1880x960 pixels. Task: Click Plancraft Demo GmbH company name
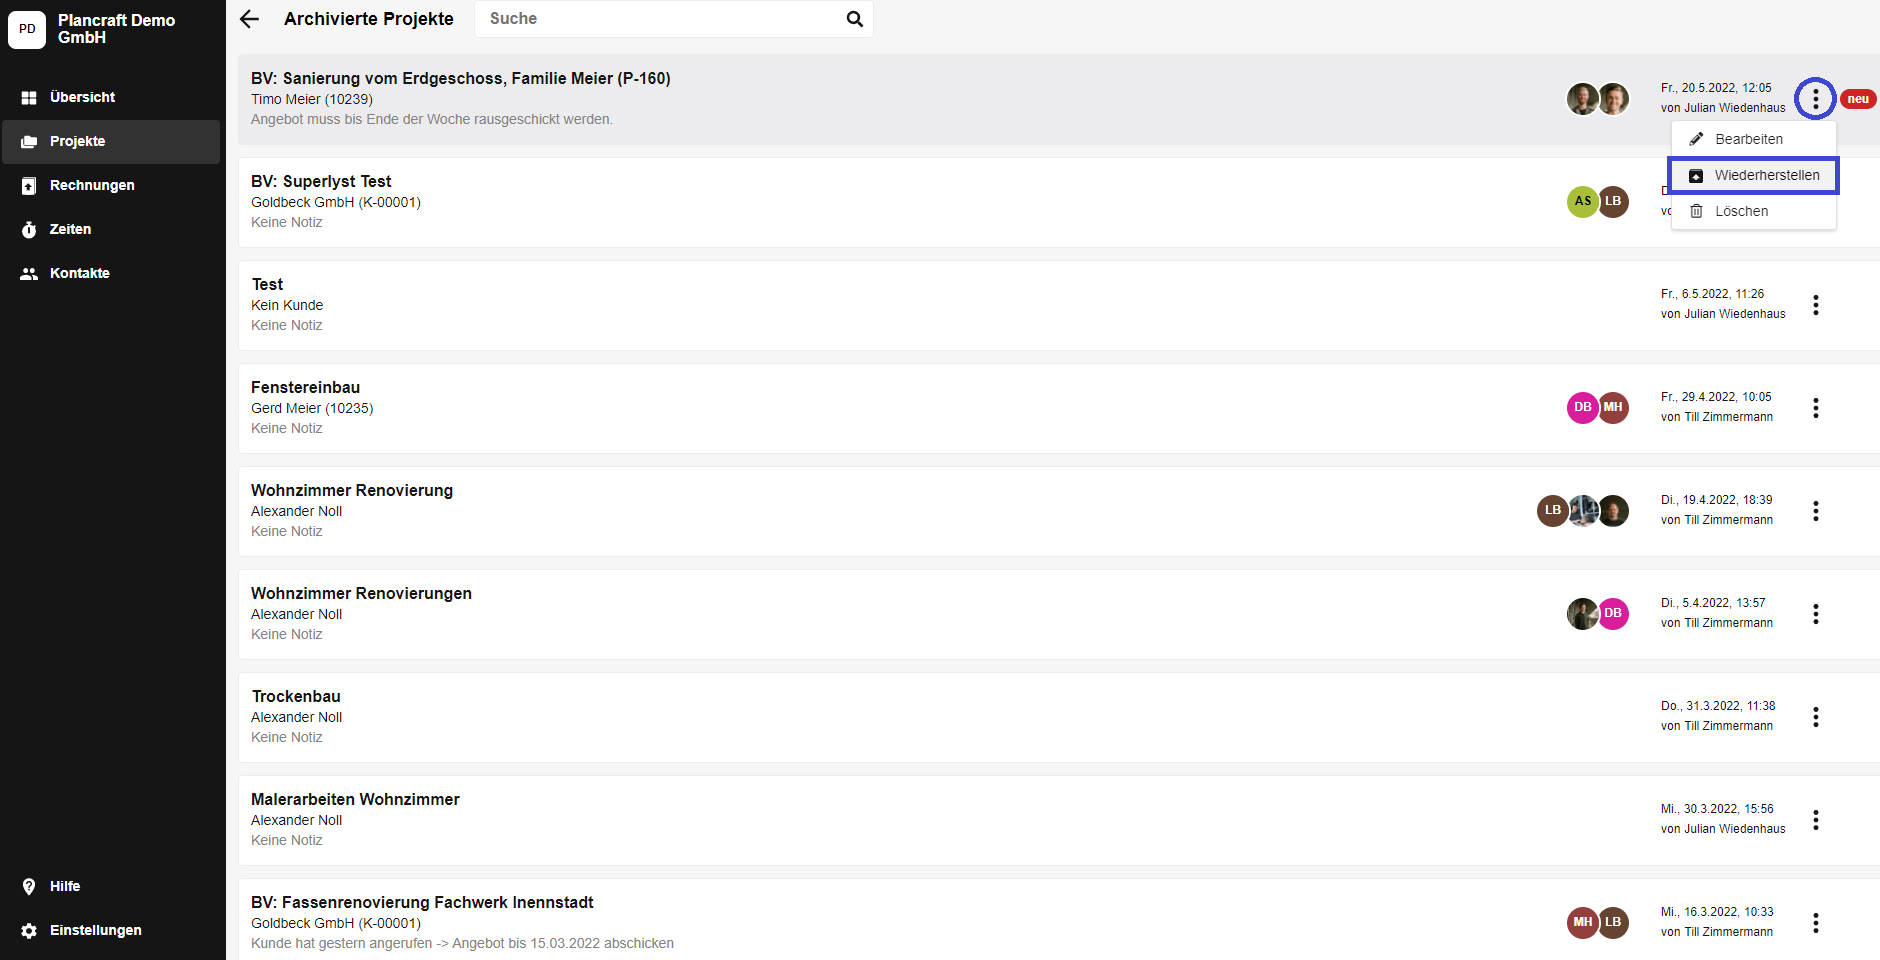coord(116,29)
